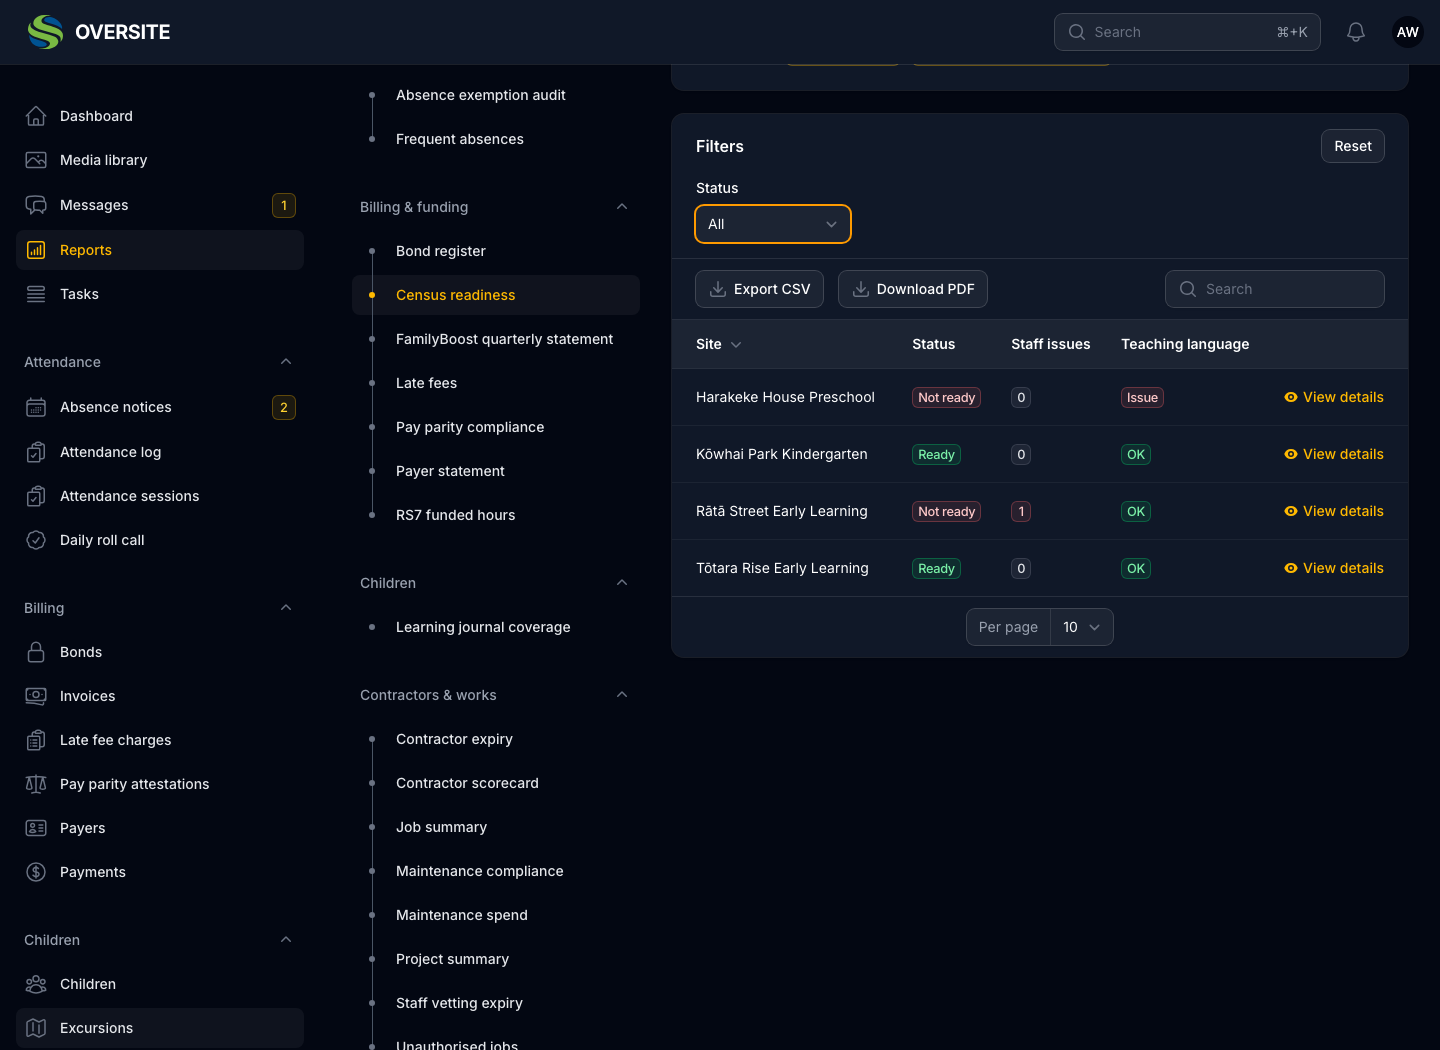Viewport: 1440px width, 1050px height.
Task: Click the Attendance sessions icon
Action: pos(36,496)
